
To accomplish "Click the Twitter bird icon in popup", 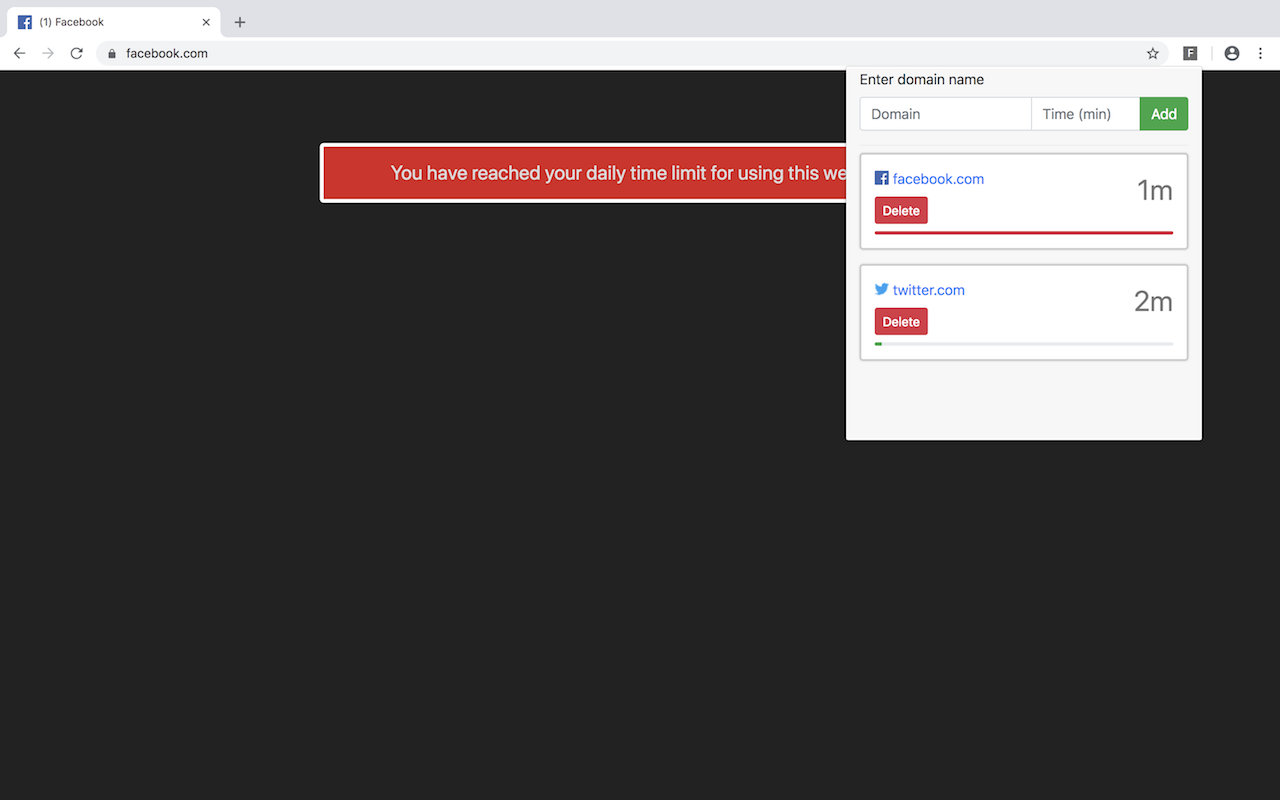I will pos(881,289).
